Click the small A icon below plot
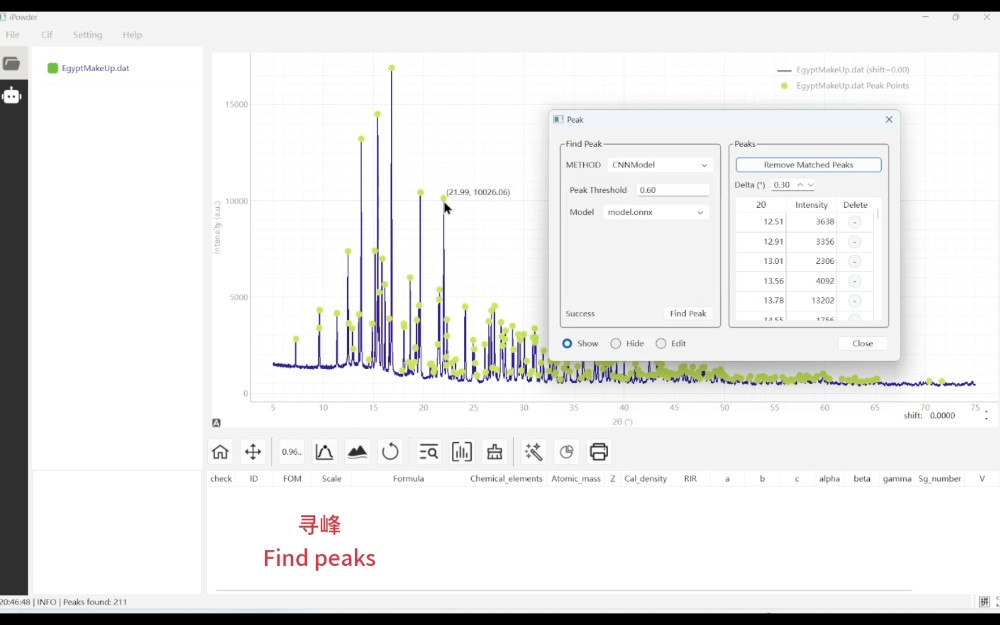 click(216, 423)
